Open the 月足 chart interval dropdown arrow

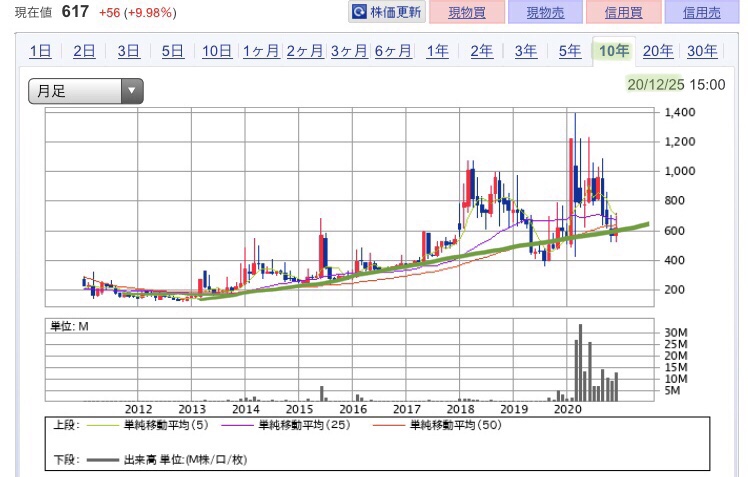point(132,91)
